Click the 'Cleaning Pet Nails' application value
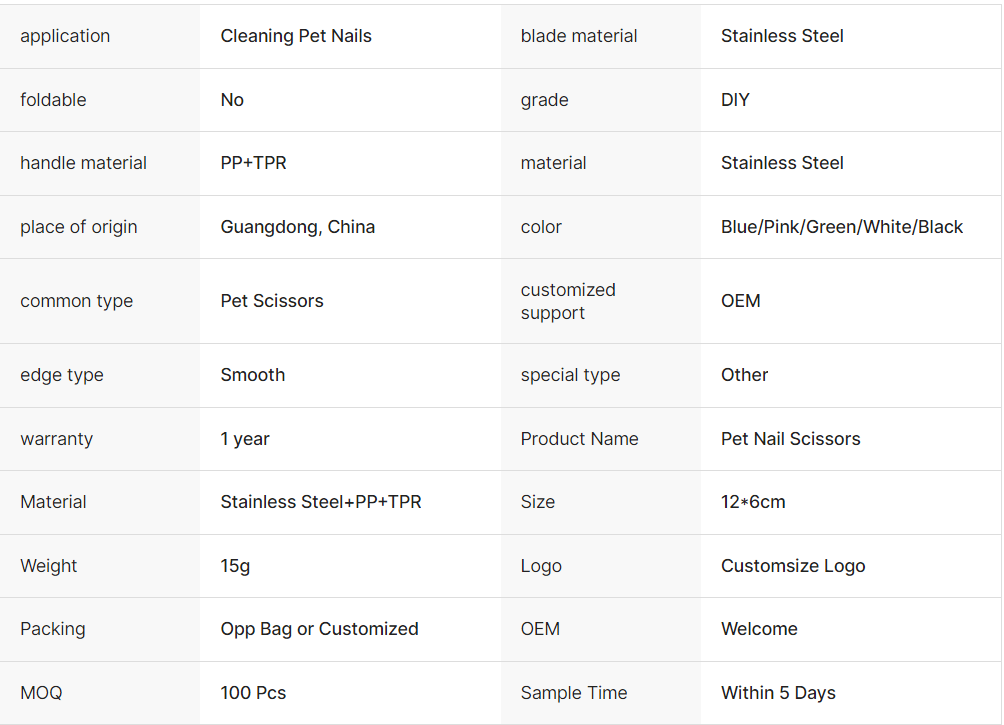The image size is (1004, 725). pyautogui.click(x=296, y=36)
